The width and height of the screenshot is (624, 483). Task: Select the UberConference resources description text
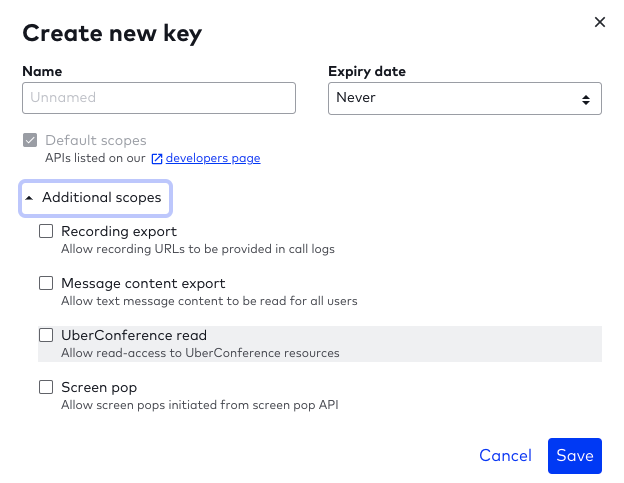pos(200,353)
